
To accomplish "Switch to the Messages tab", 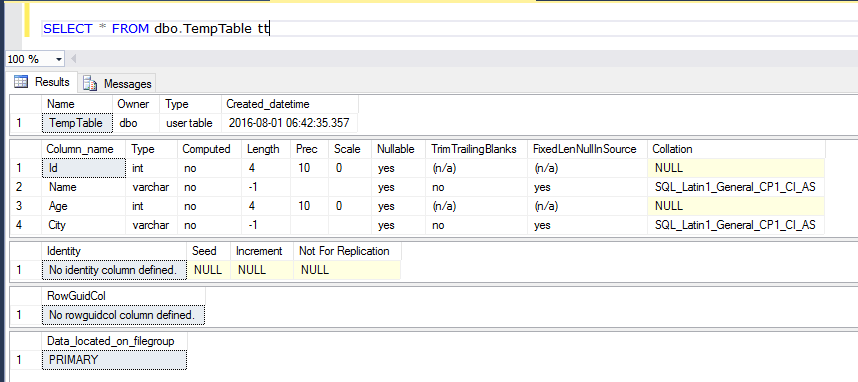I will 117,83.
